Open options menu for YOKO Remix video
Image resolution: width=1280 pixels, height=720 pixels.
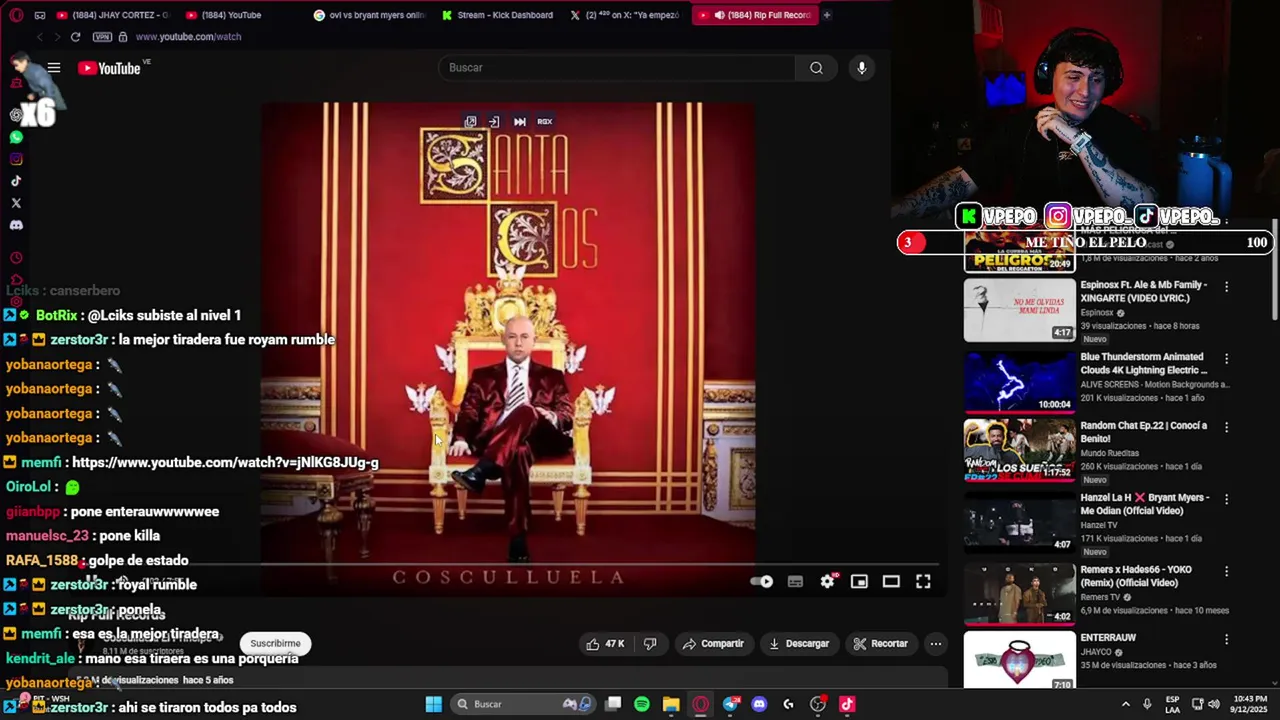coord(1226,571)
